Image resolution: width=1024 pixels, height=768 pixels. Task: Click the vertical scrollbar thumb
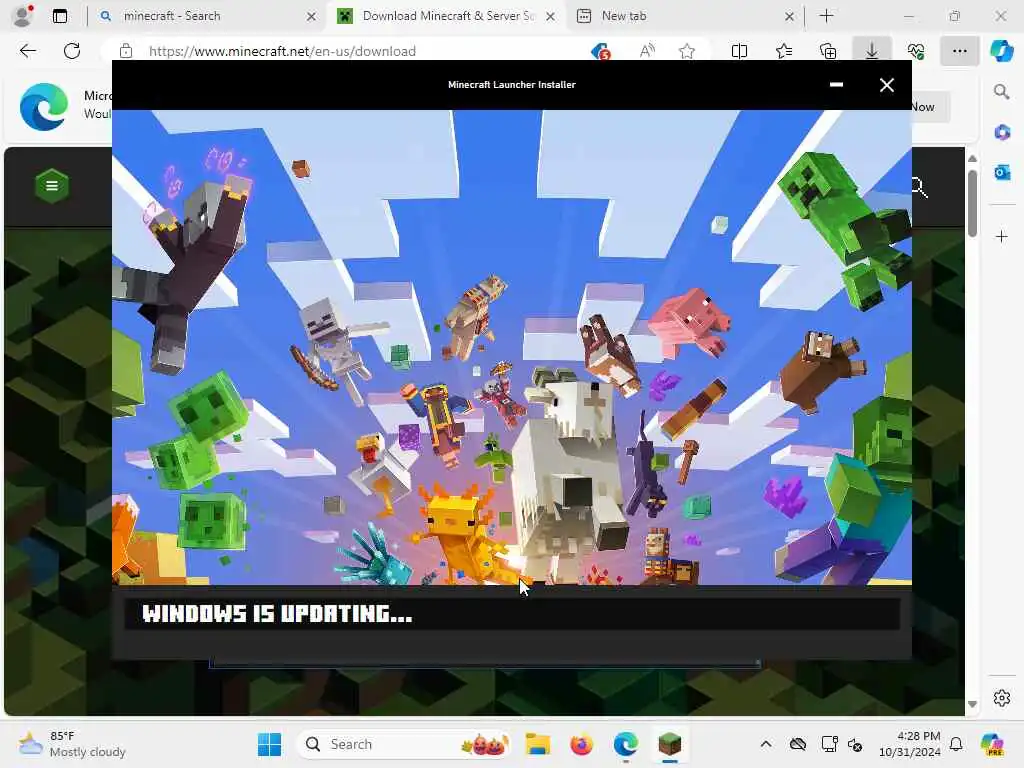(972, 204)
